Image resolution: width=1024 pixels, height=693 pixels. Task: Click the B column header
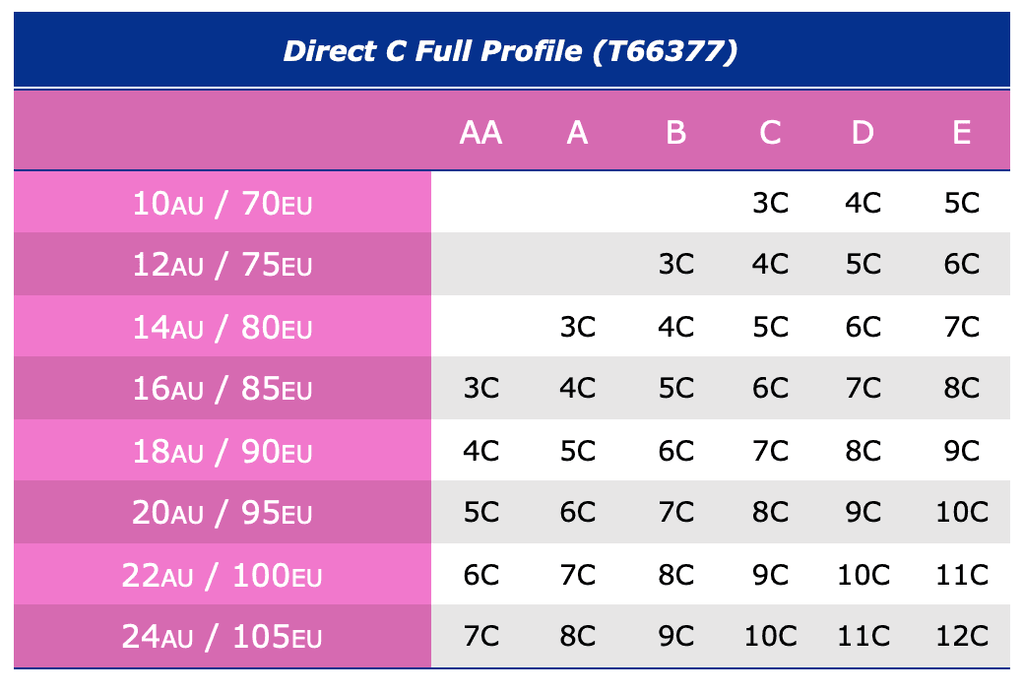click(x=676, y=133)
